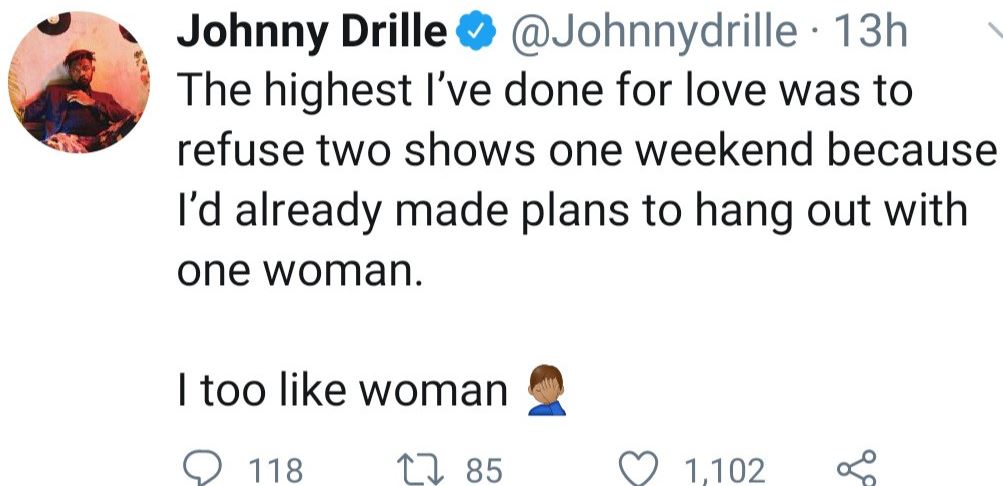The width and height of the screenshot is (1003, 486).
Task: Open the share icon menu
Action: [856, 467]
